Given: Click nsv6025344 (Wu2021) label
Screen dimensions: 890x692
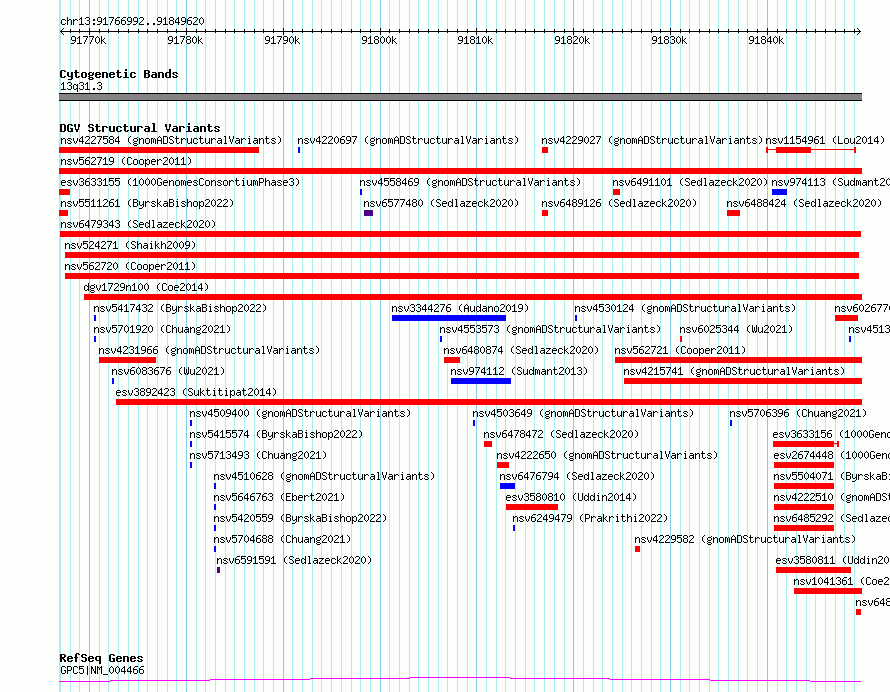Looking at the screenshot, I should [736, 329].
